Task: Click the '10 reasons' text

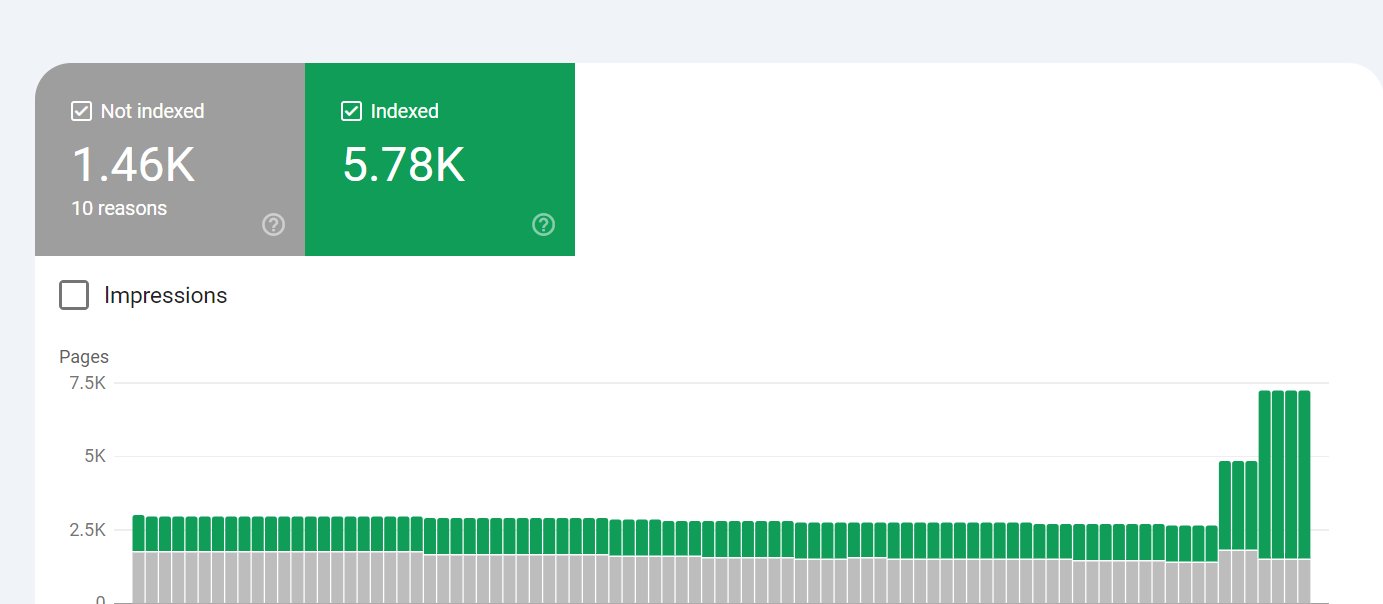Action: pos(119,208)
